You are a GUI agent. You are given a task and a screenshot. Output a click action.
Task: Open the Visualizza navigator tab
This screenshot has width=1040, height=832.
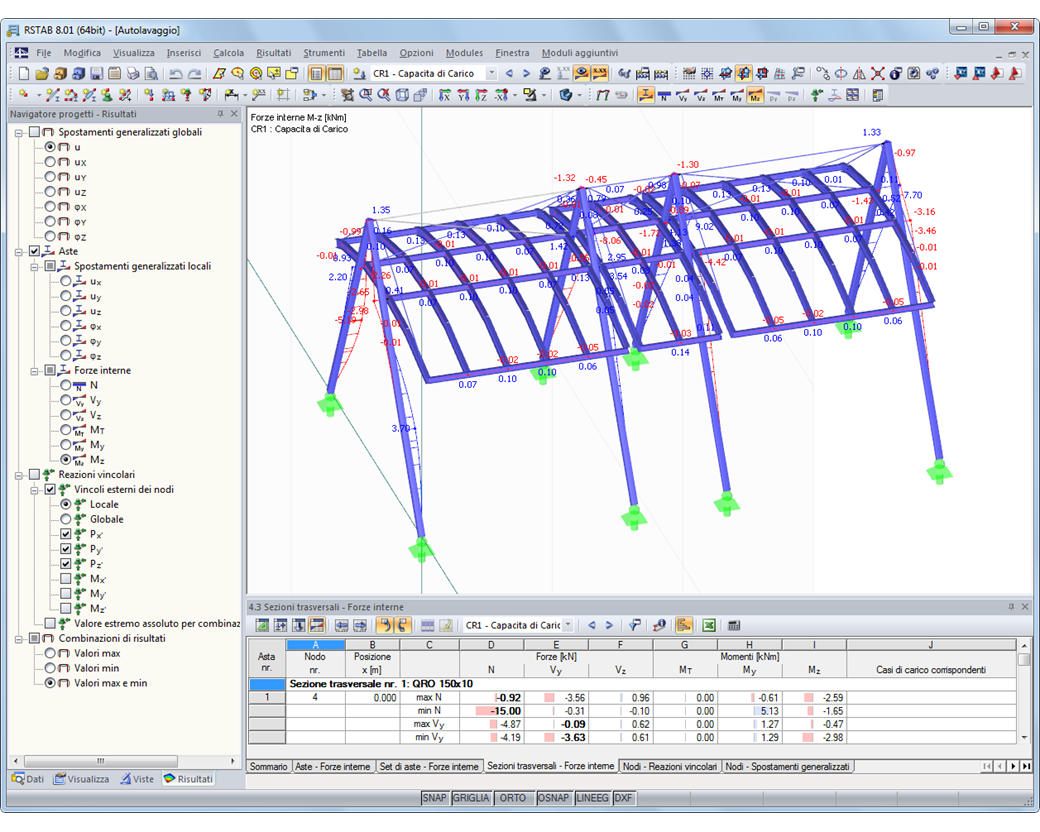(x=82, y=779)
